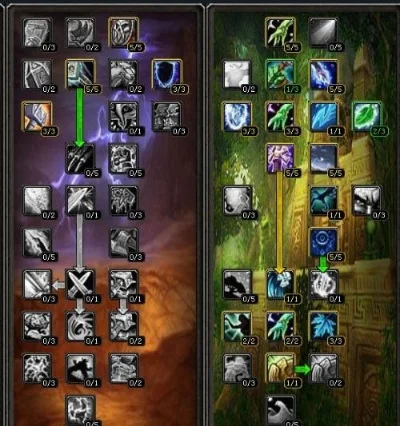Select the blue eye Purification talent icon
The image size is (400, 426).
[x=323, y=242]
